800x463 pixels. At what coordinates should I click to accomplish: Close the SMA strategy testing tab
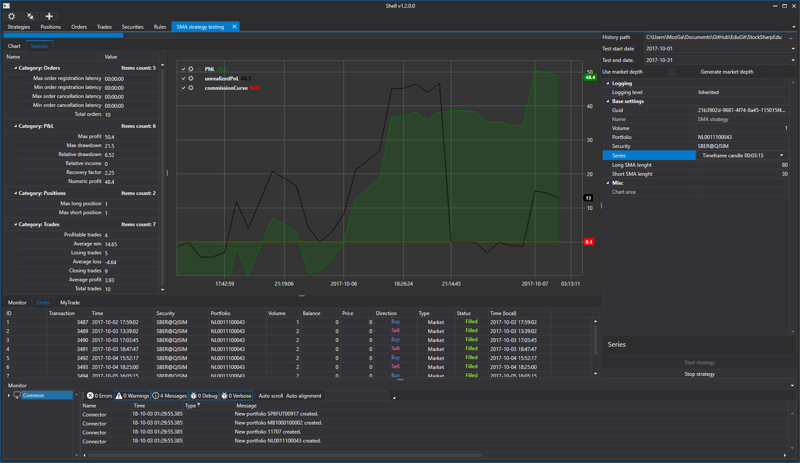pyautogui.click(x=234, y=27)
